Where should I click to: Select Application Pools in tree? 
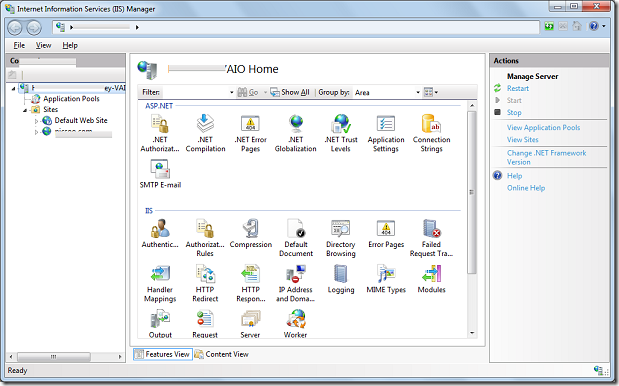[71, 99]
